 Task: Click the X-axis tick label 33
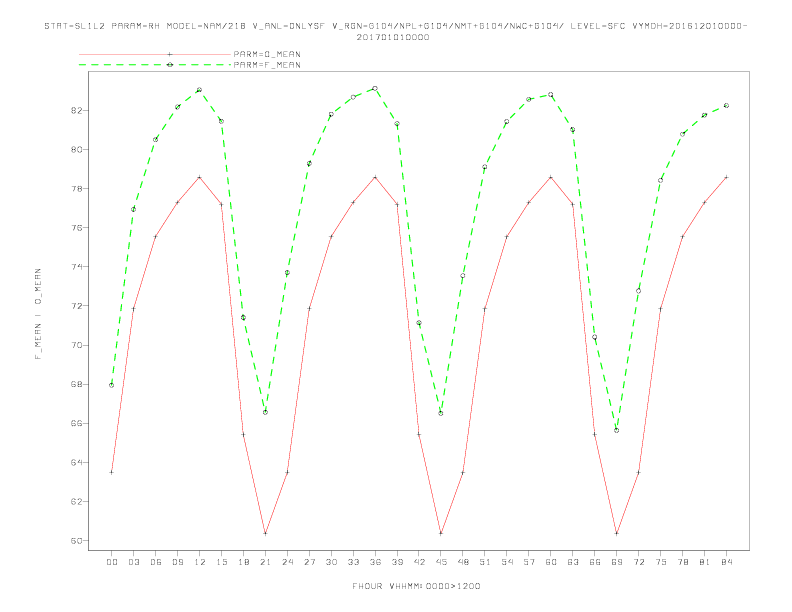(x=353, y=562)
